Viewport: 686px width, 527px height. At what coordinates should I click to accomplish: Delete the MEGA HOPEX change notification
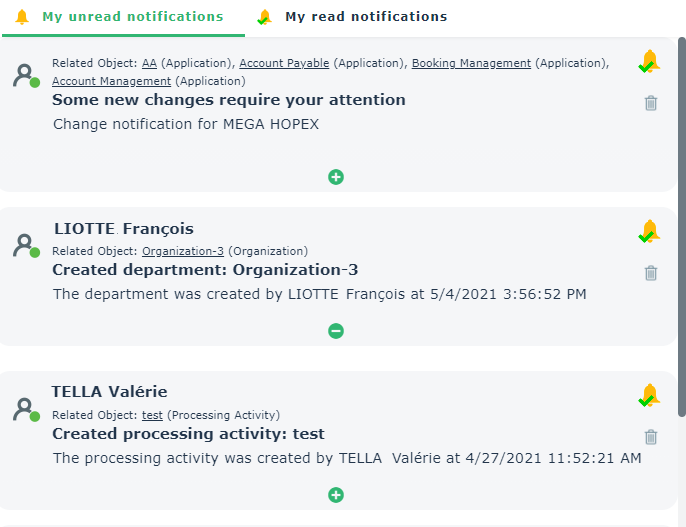[x=651, y=102]
